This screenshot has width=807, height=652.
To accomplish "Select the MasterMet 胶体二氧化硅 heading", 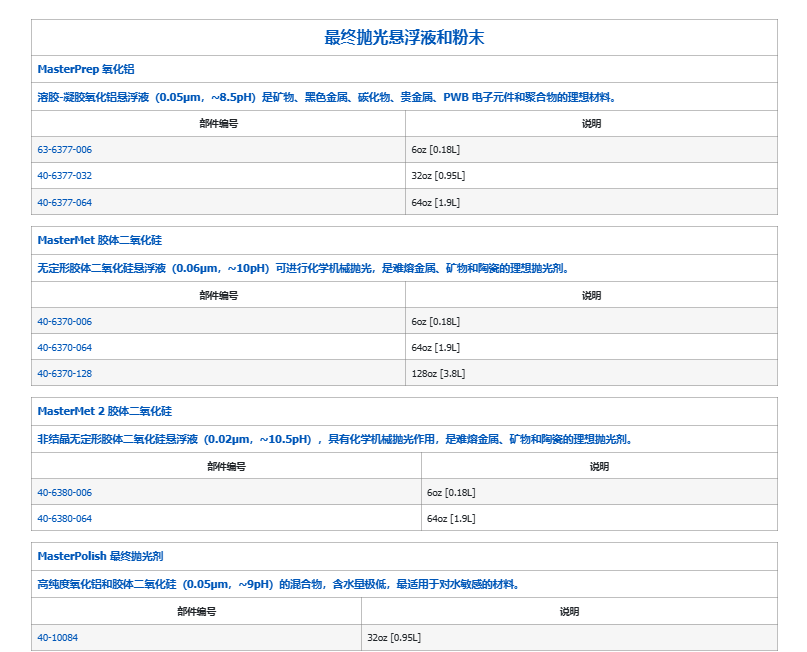I will pyautogui.click(x=99, y=240).
